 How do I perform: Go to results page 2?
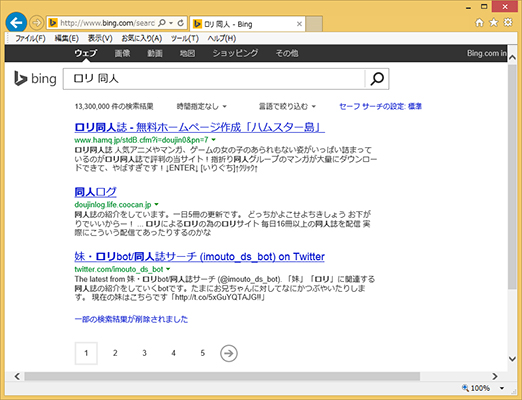[115, 353]
